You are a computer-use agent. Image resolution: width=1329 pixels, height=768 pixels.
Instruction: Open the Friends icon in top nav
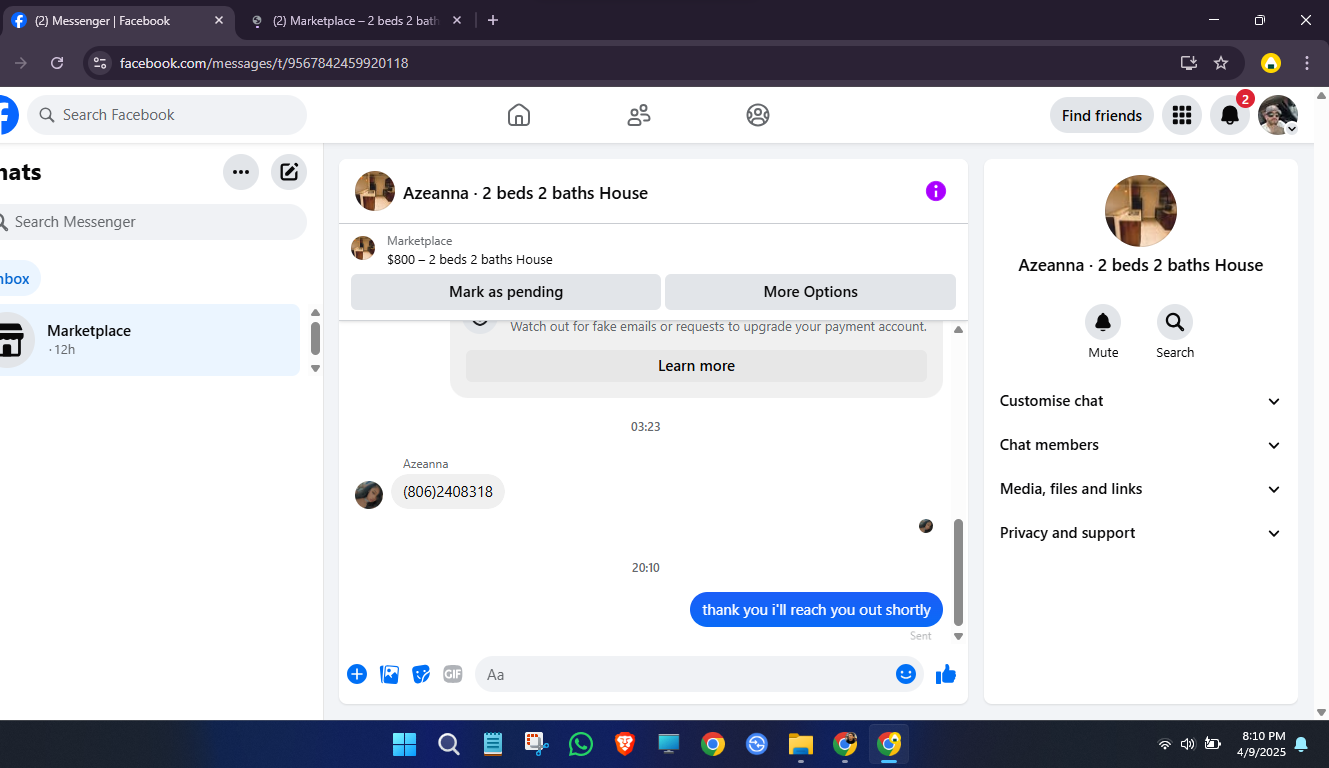(x=638, y=115)
